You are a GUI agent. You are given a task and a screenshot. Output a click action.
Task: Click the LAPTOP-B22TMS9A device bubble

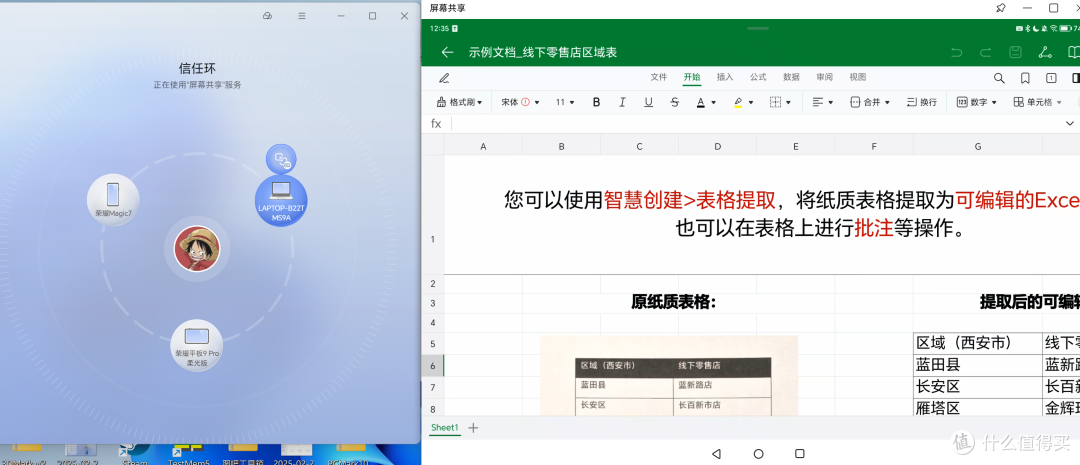pos(281,200)
